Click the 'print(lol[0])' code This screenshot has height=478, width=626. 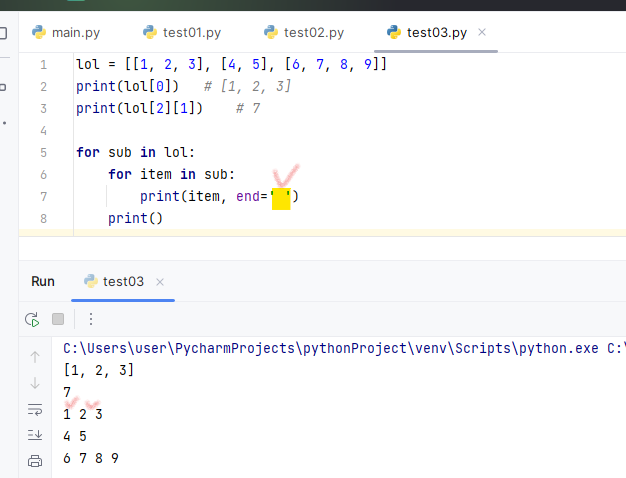tap(127, 86)
